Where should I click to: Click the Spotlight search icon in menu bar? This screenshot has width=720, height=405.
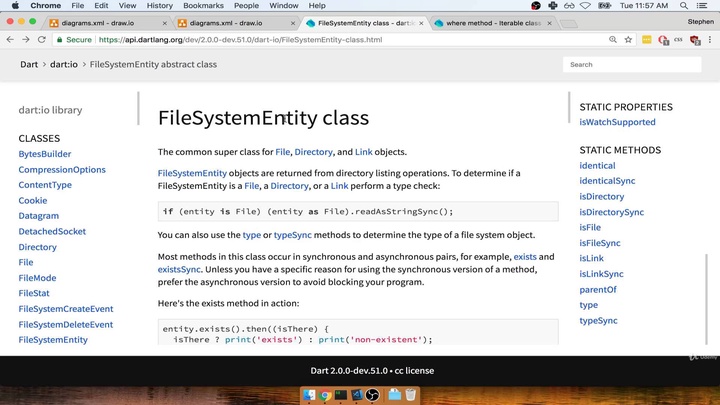[x=683, y=5]
